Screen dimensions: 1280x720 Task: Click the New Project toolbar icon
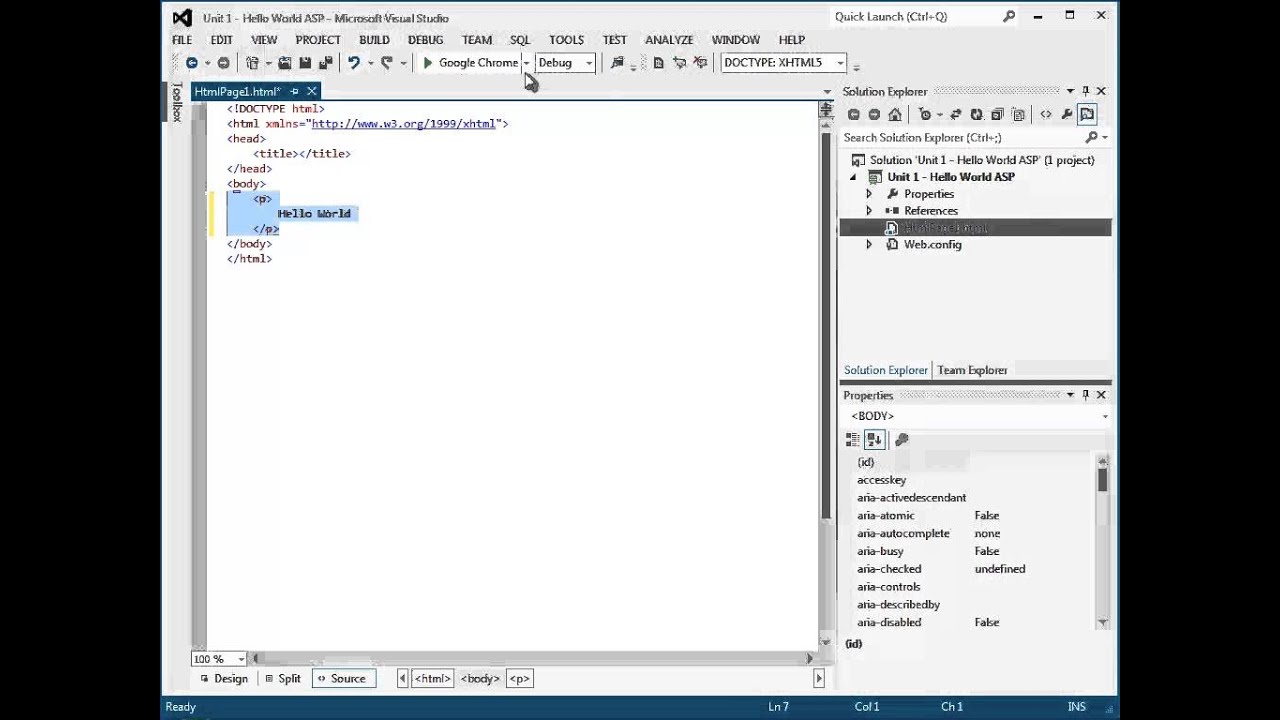[253, 63]
